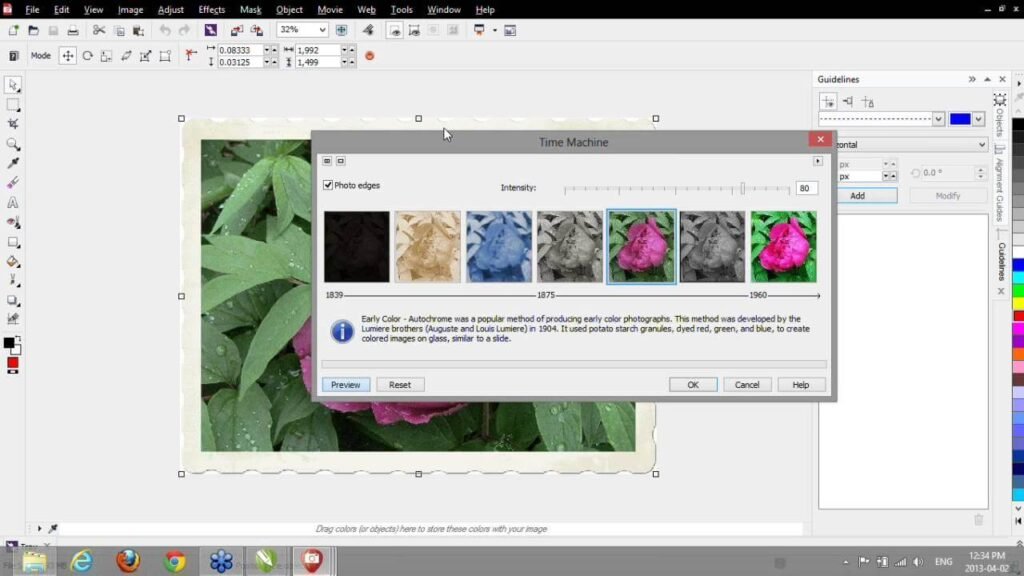Expand Time Machine flyout arrow

coord(818,161)
